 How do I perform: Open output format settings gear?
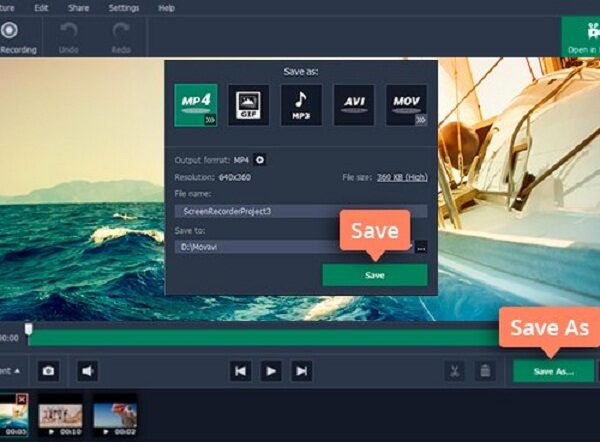(260, 159)
